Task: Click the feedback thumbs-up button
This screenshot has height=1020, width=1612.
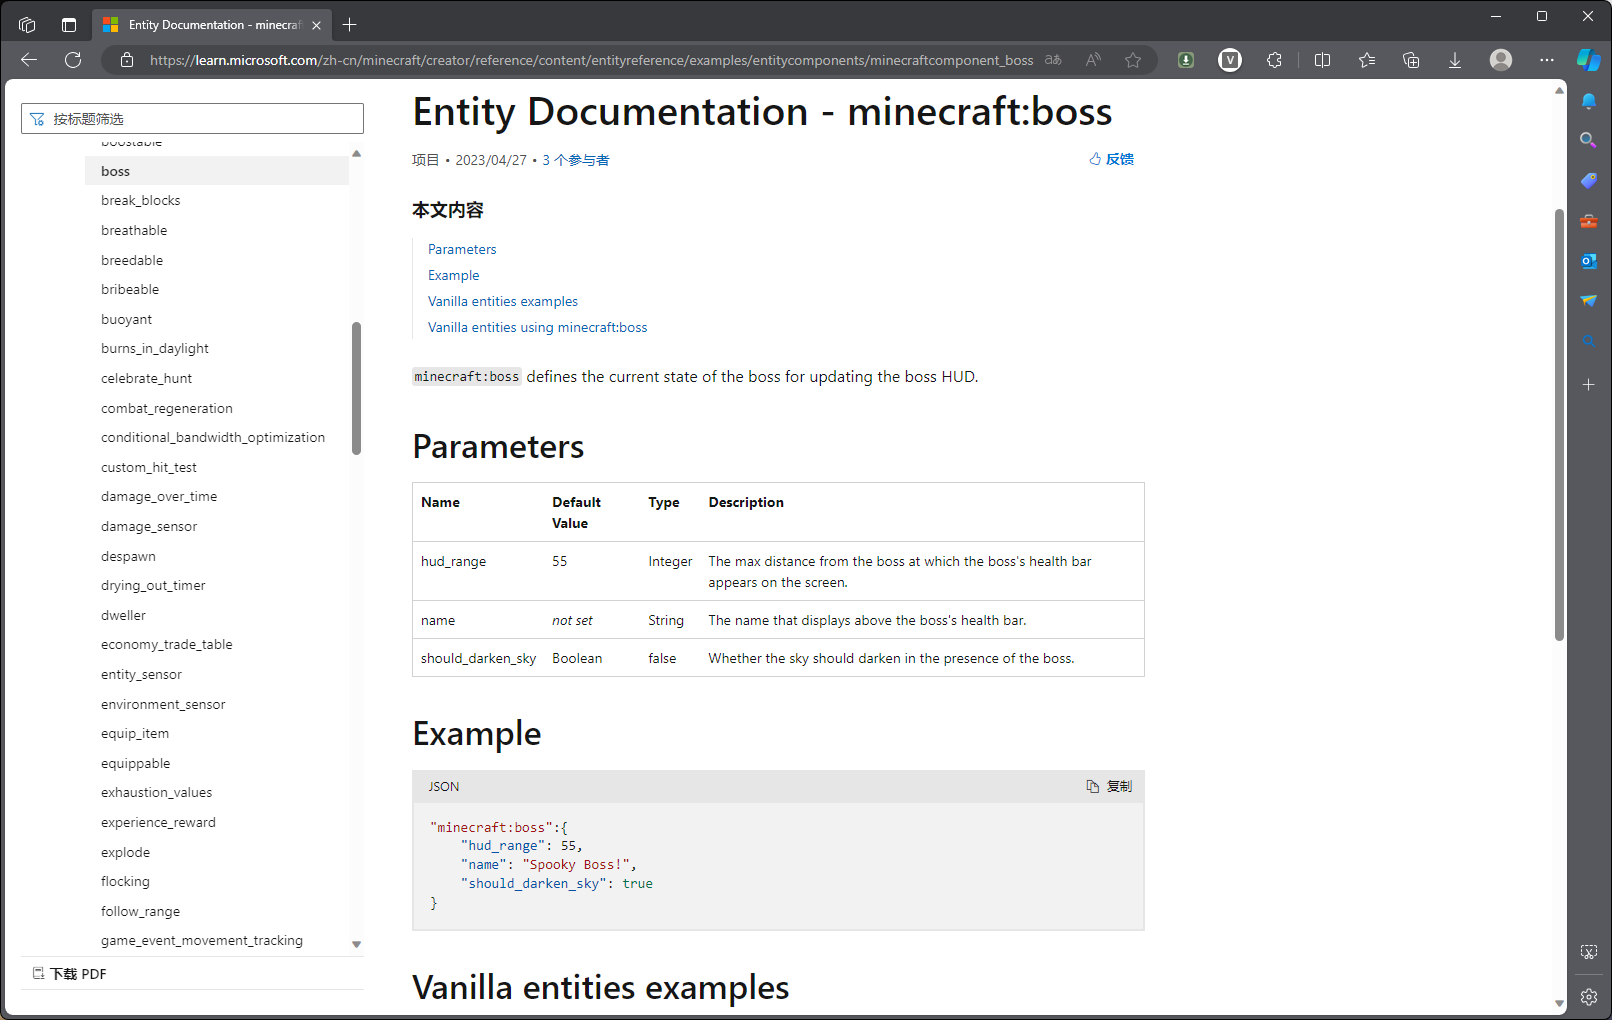Action: tap(1111, 159)
